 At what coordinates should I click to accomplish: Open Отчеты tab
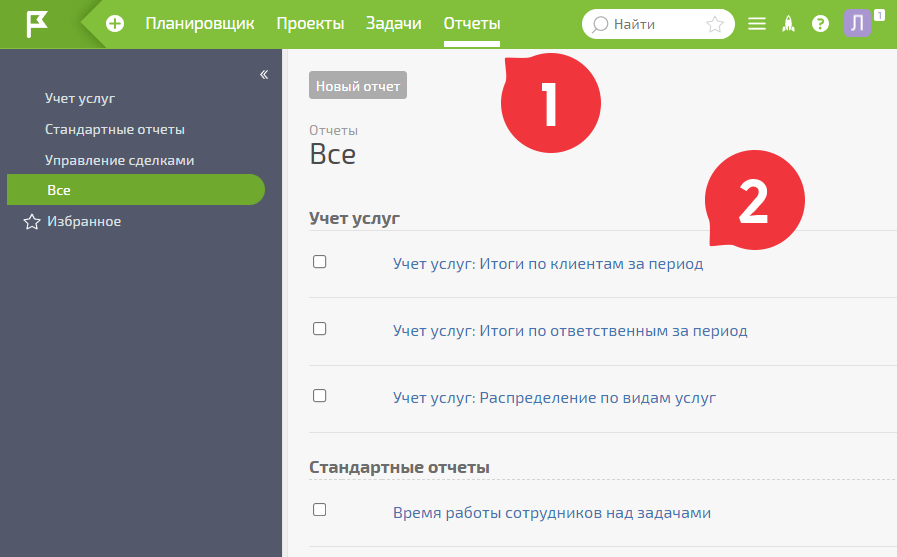(472, 24)
